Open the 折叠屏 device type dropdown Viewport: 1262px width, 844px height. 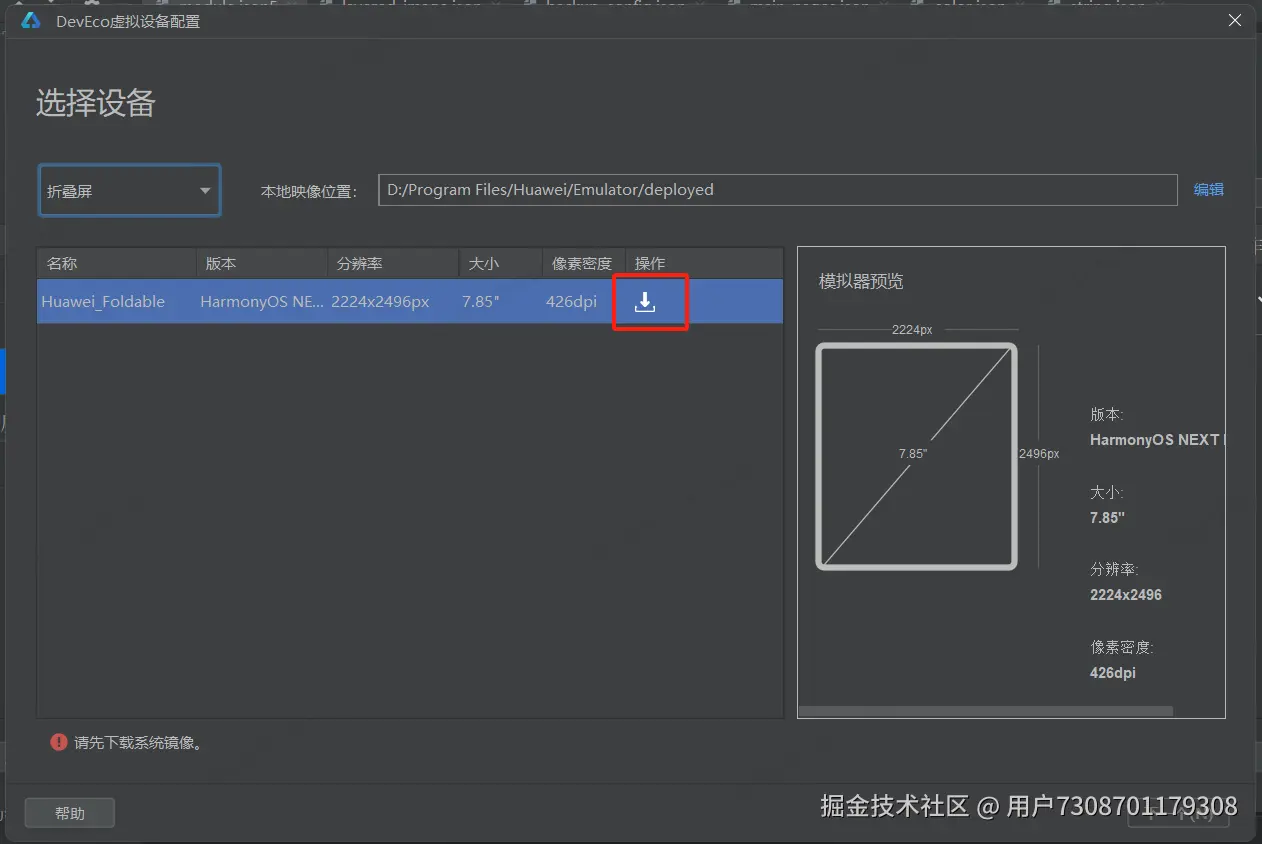point(129,190)
